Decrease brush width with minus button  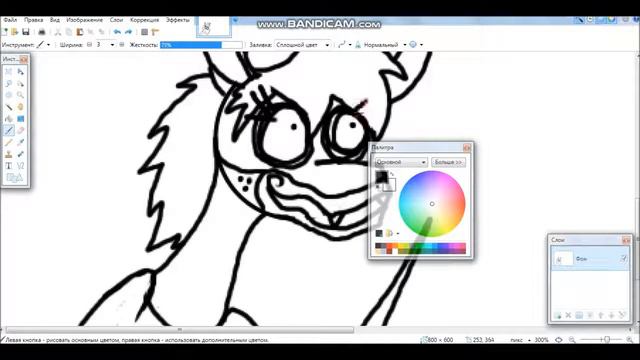pyautogui.click(x=89, y=45)
